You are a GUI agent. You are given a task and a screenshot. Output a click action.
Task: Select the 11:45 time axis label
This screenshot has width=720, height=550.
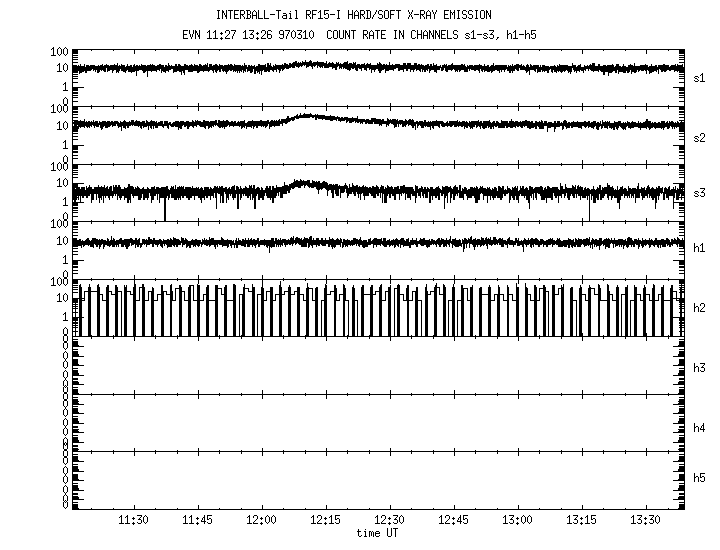pos(198,521)
